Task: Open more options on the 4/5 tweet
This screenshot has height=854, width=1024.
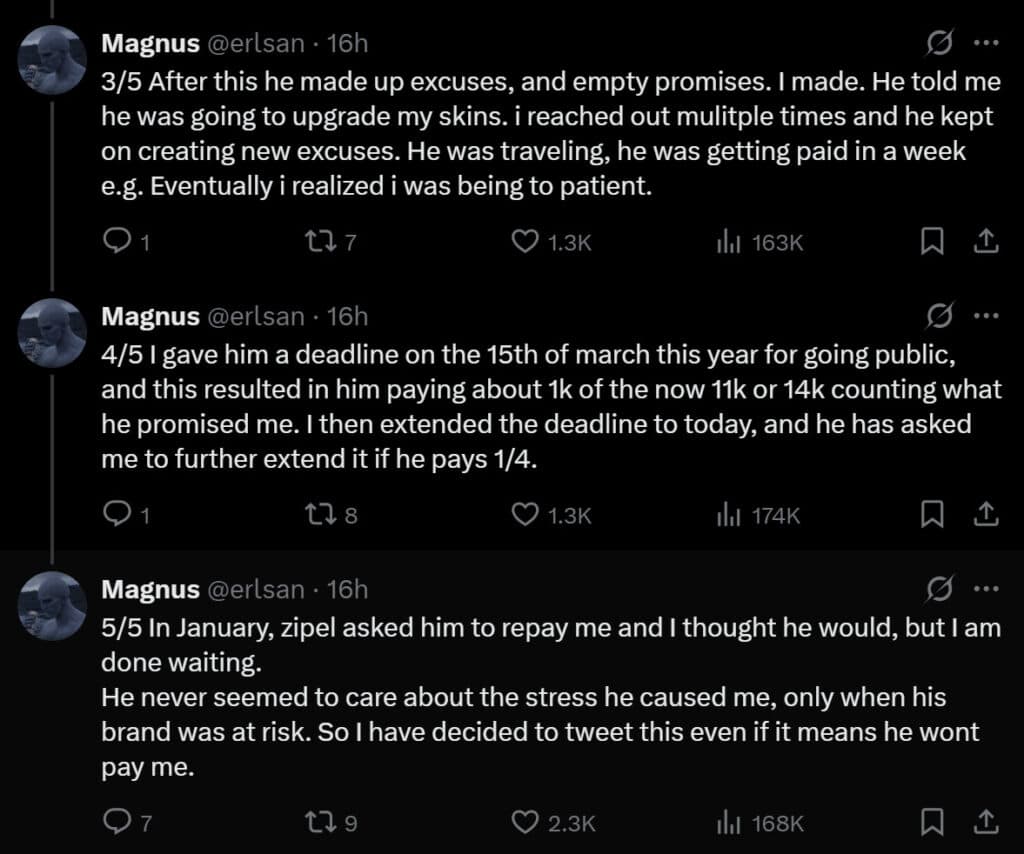Action: [x=986, y=316]
